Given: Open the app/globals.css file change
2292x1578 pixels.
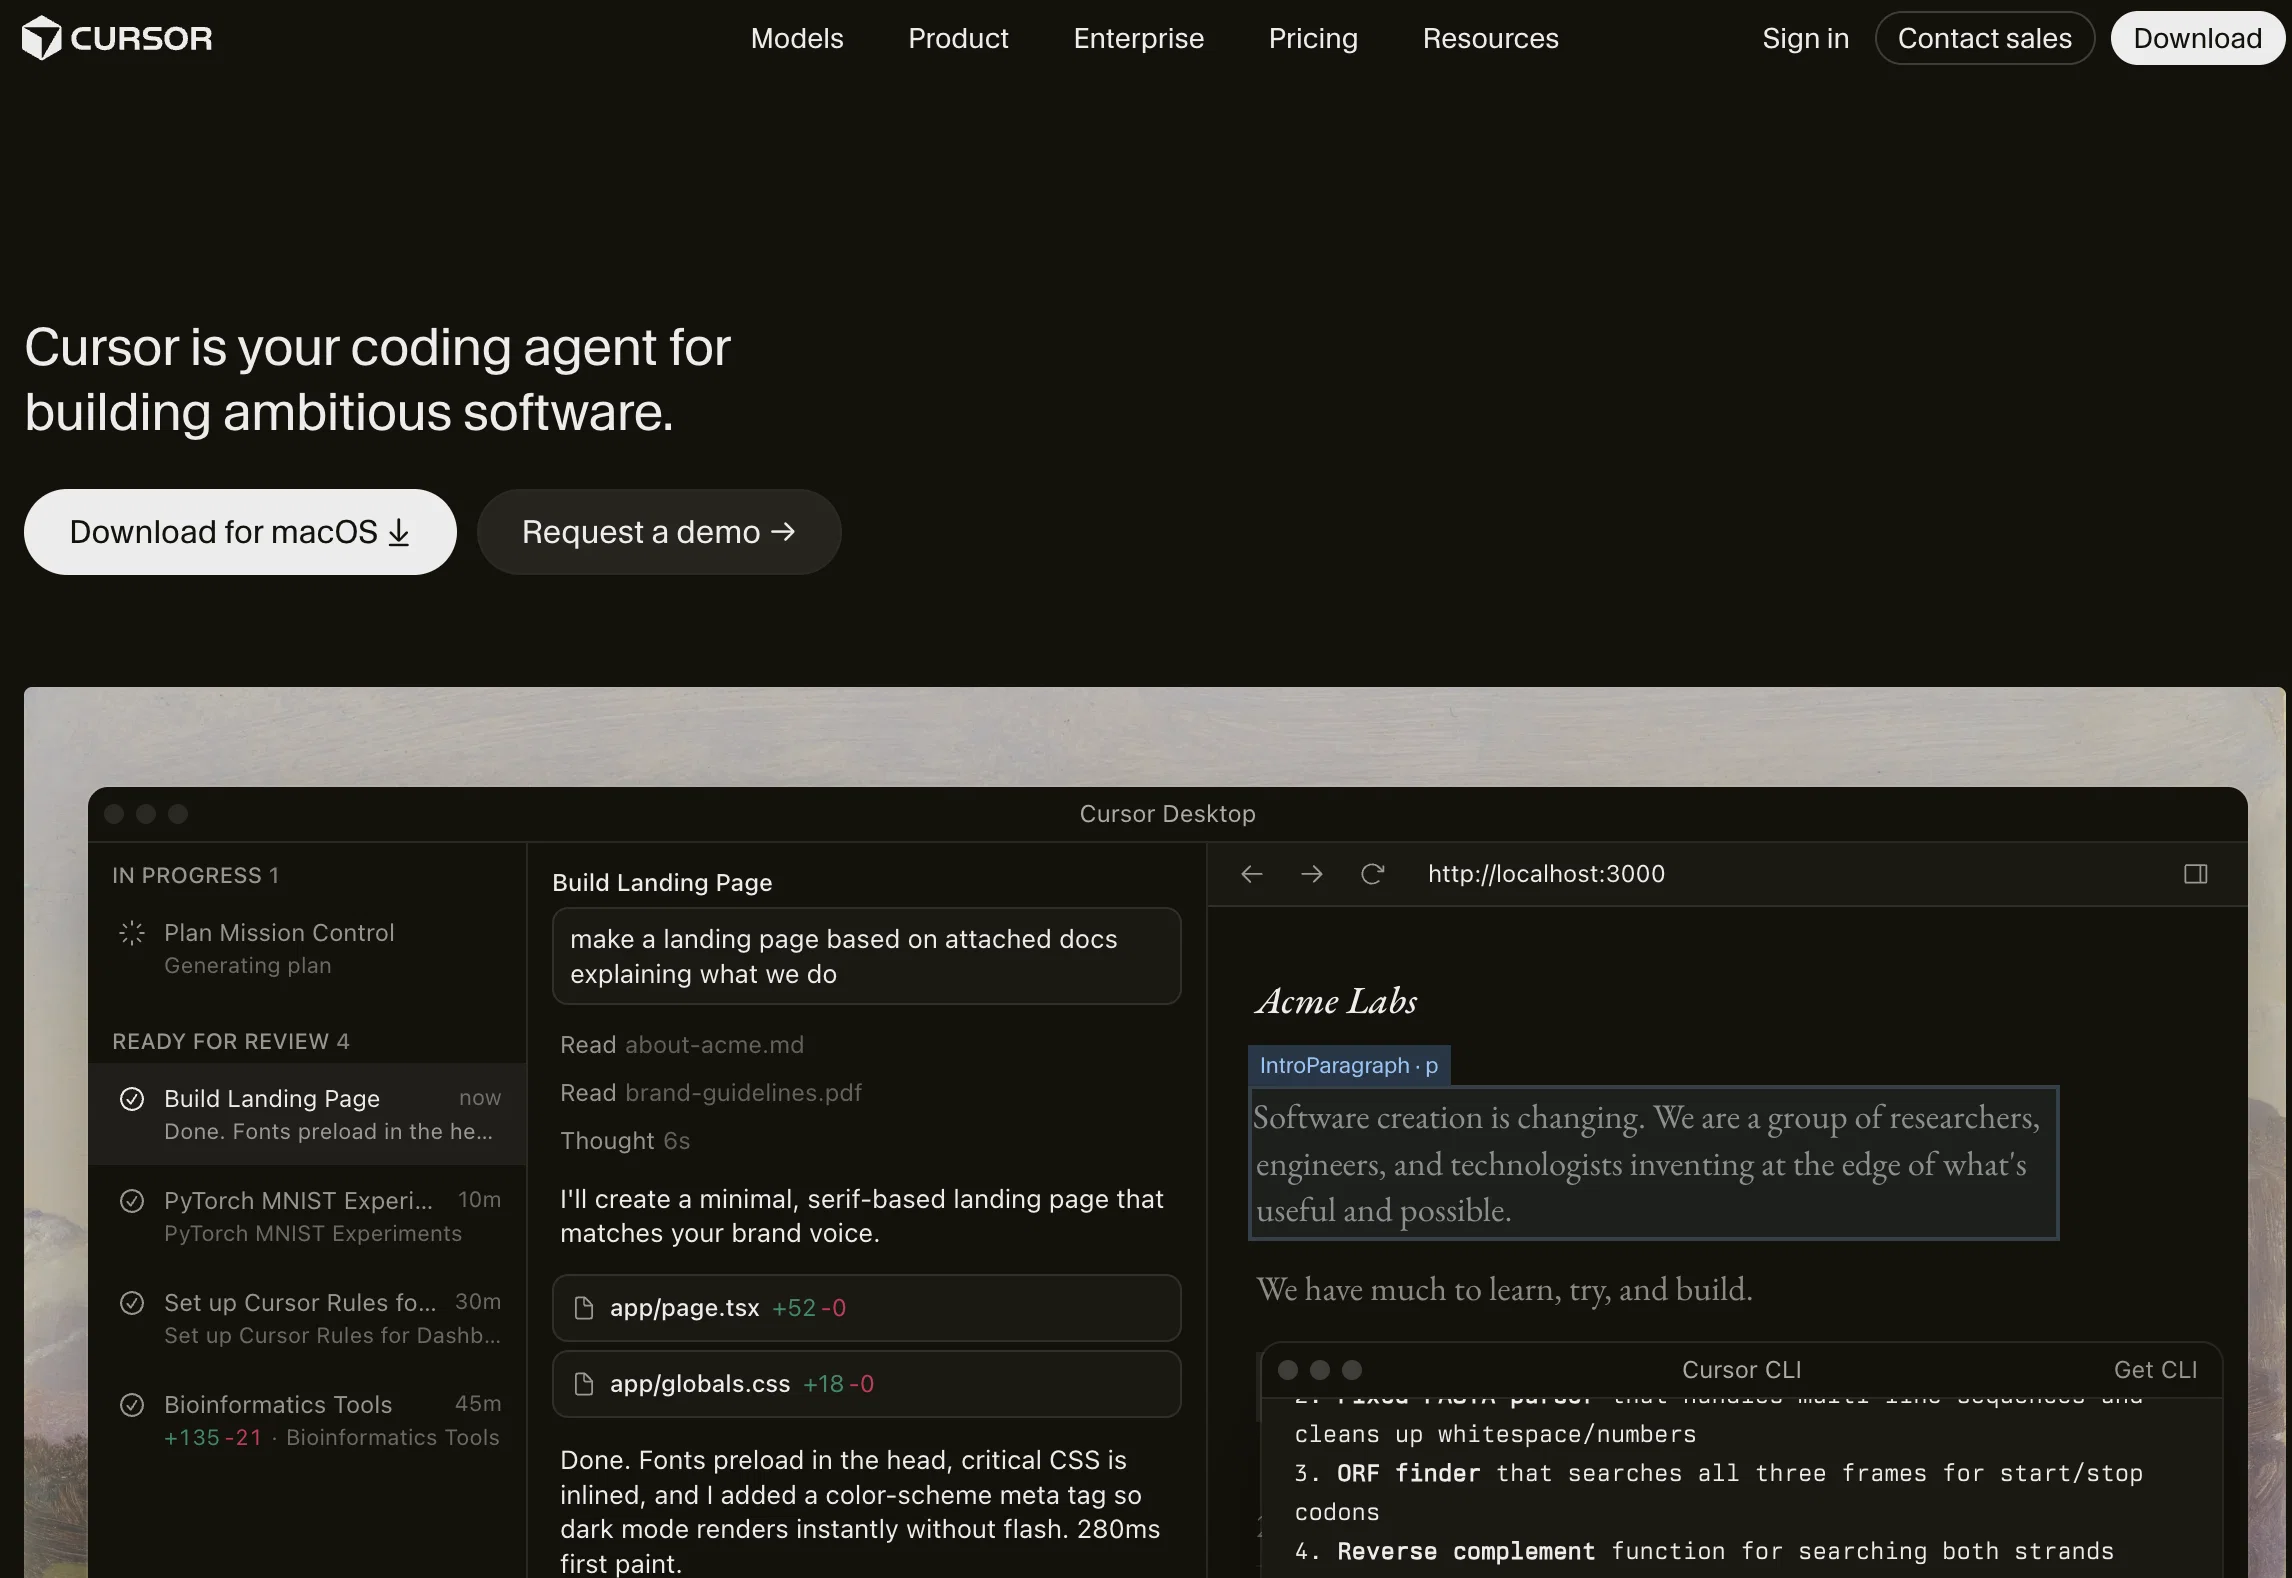Looking at the screenshot, I should [x=866, y=1384].
